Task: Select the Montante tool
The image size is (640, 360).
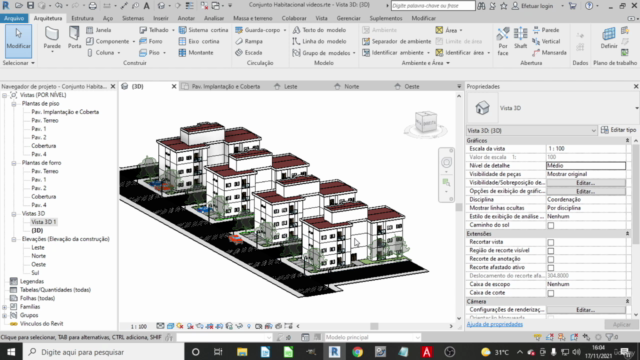Action: (x=196, y=53)
